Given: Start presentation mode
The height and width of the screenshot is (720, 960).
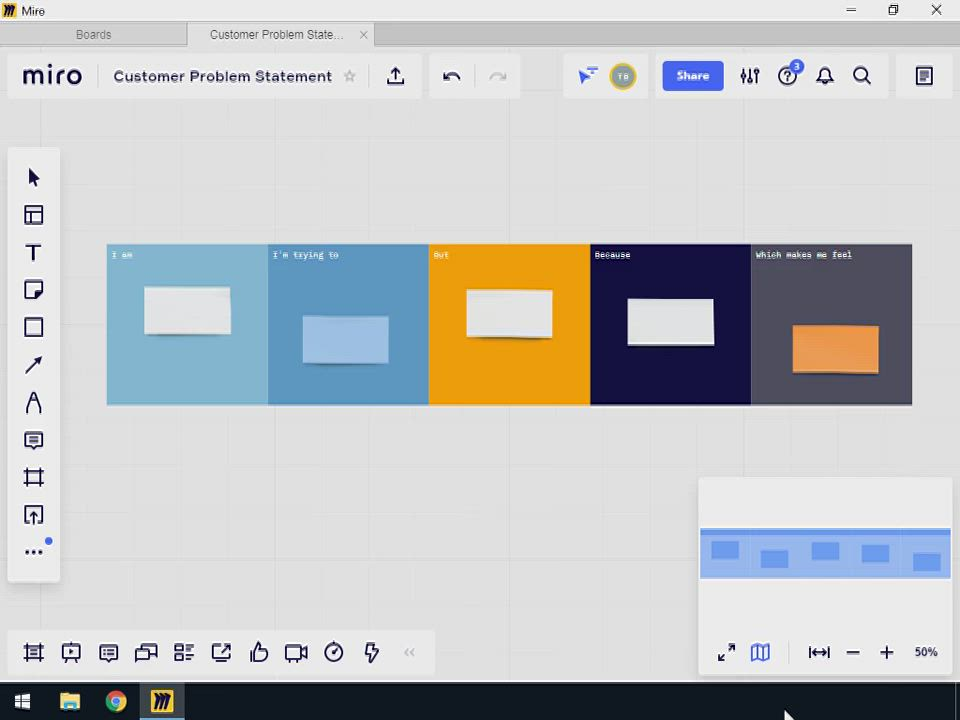Looking at the screenshot, I should [71, 652].
